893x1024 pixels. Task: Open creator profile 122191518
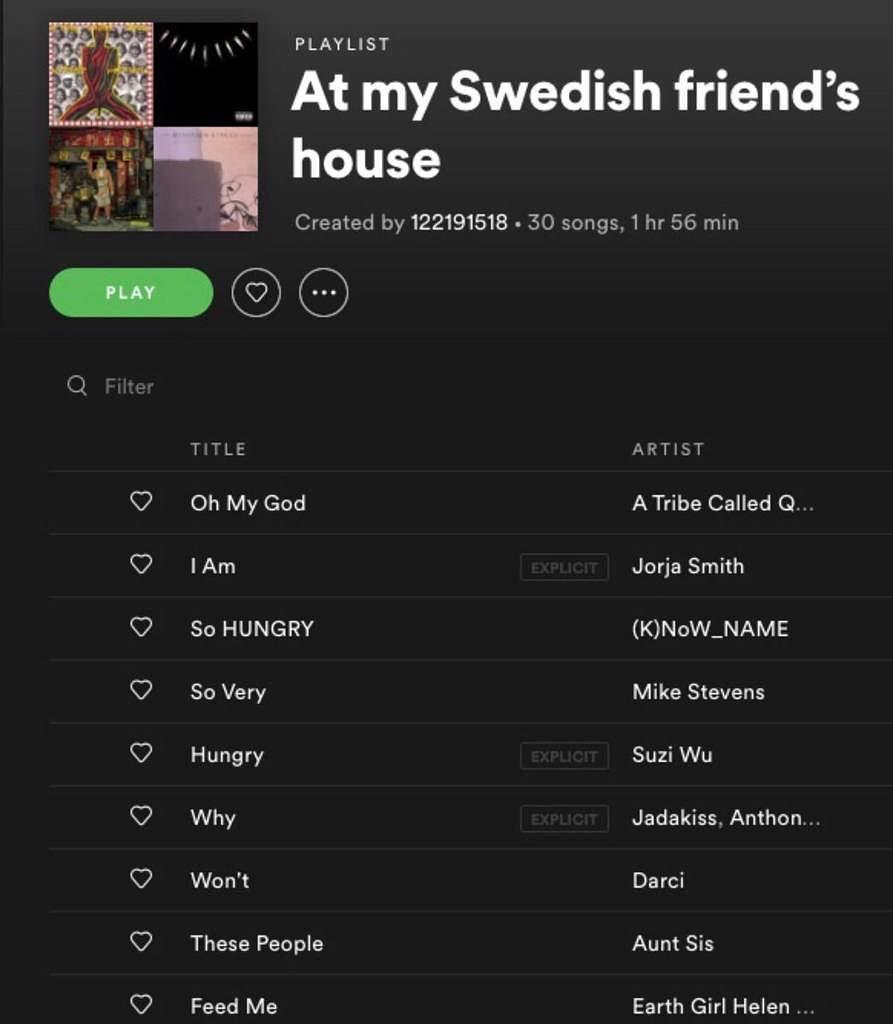(459, 223)
